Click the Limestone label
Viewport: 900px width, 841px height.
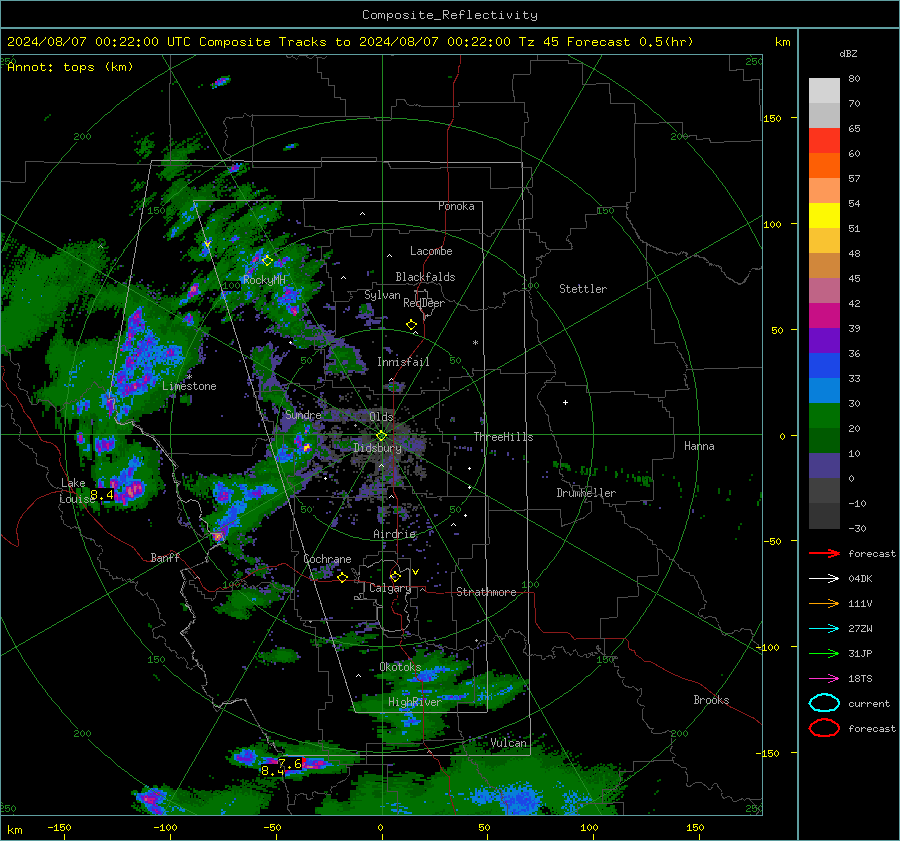coord(189,386)
